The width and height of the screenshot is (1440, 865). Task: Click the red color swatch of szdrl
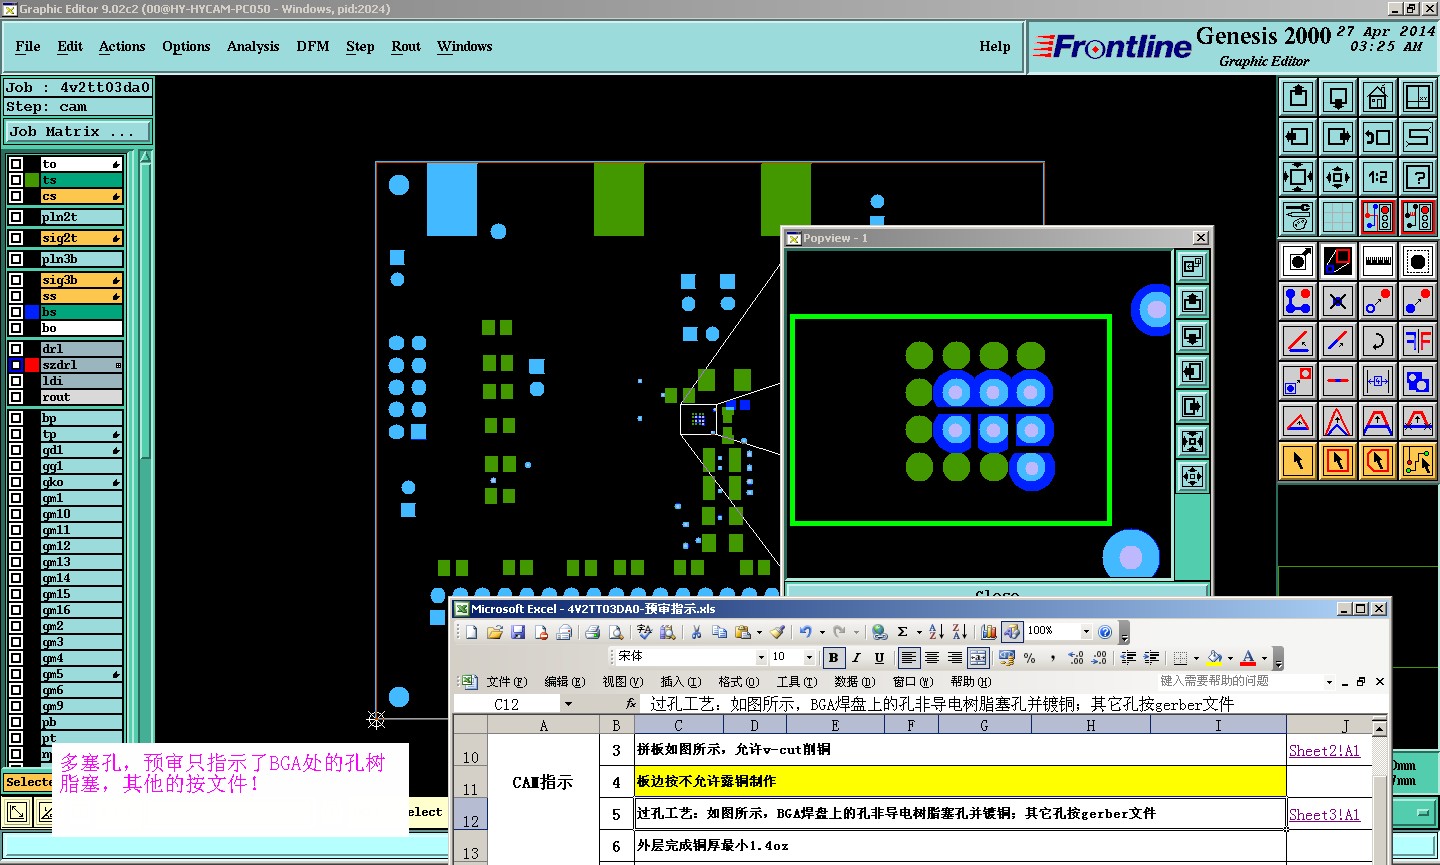point(32,365)
